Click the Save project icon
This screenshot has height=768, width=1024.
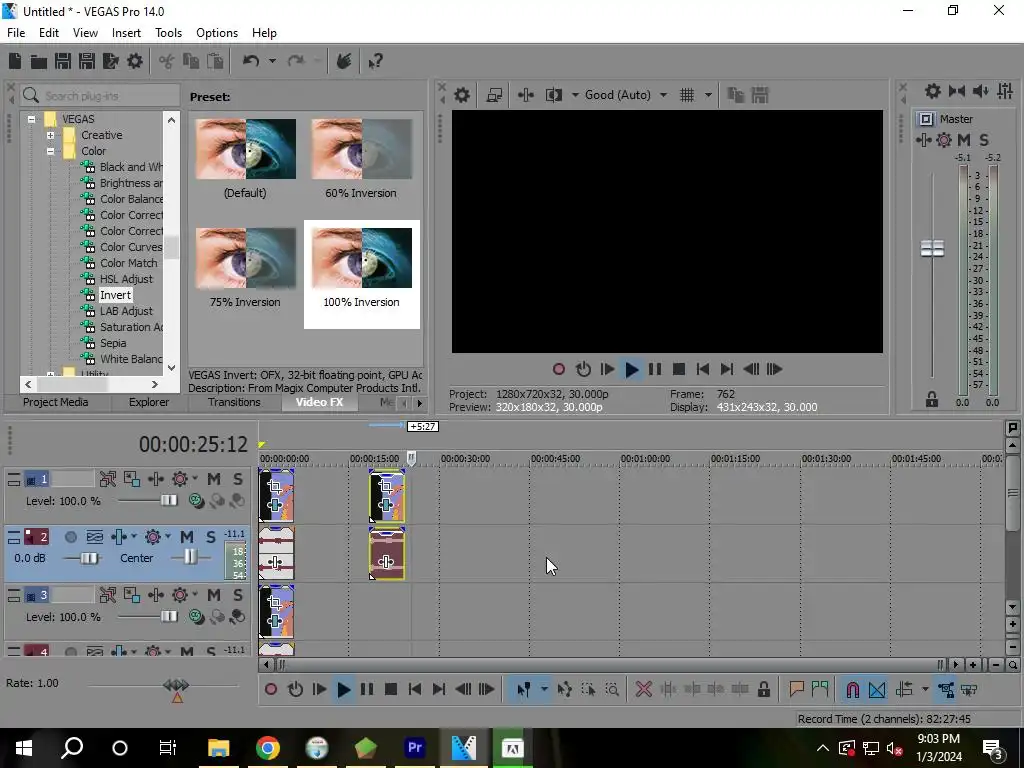point(63,61)
